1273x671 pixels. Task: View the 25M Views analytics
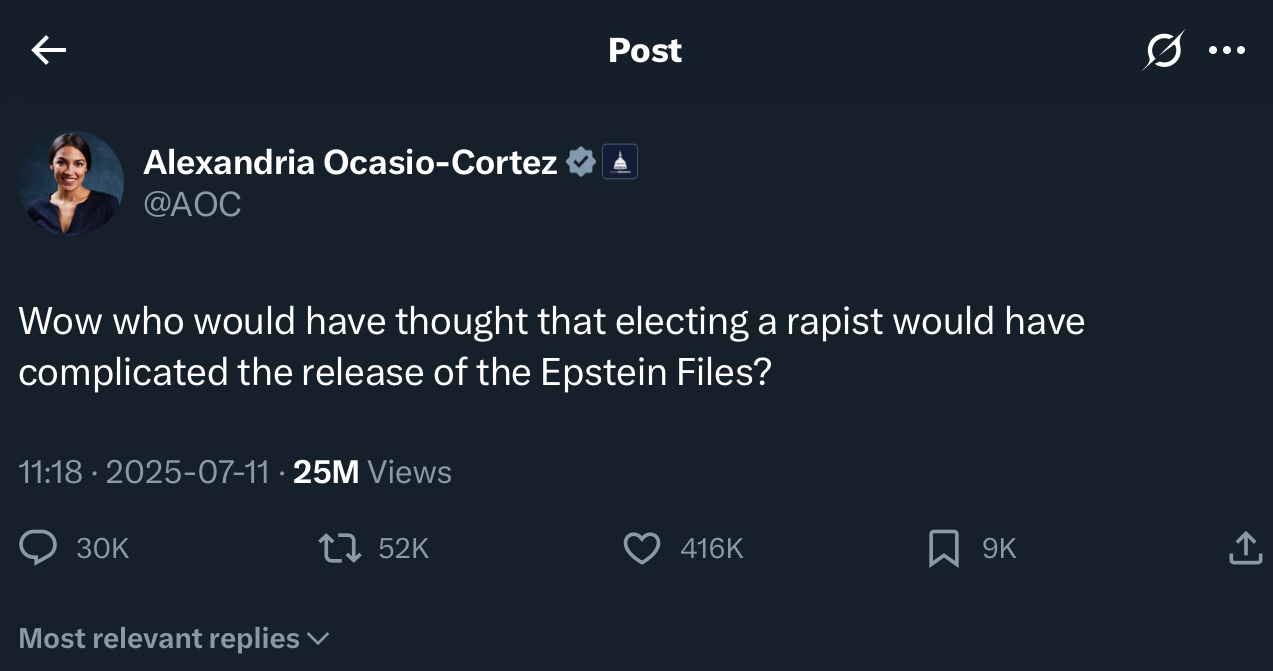click(372, 472)
